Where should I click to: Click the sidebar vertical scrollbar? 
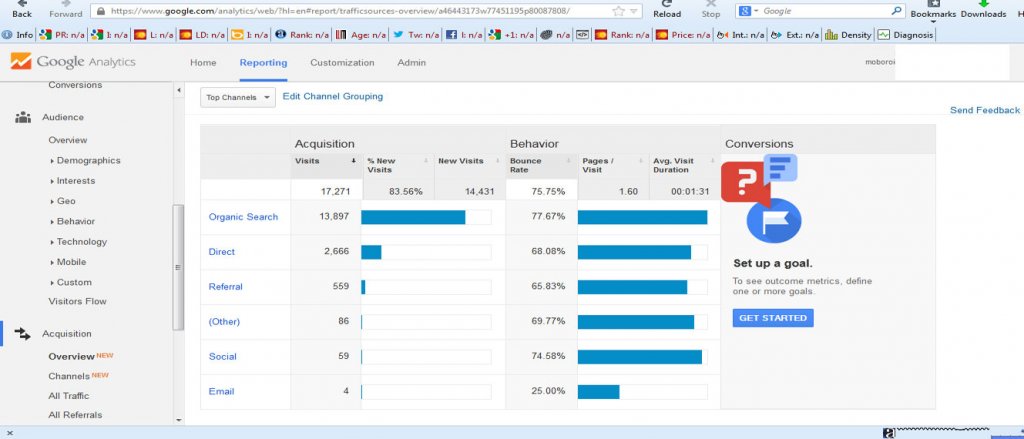(x=179, y=268)
